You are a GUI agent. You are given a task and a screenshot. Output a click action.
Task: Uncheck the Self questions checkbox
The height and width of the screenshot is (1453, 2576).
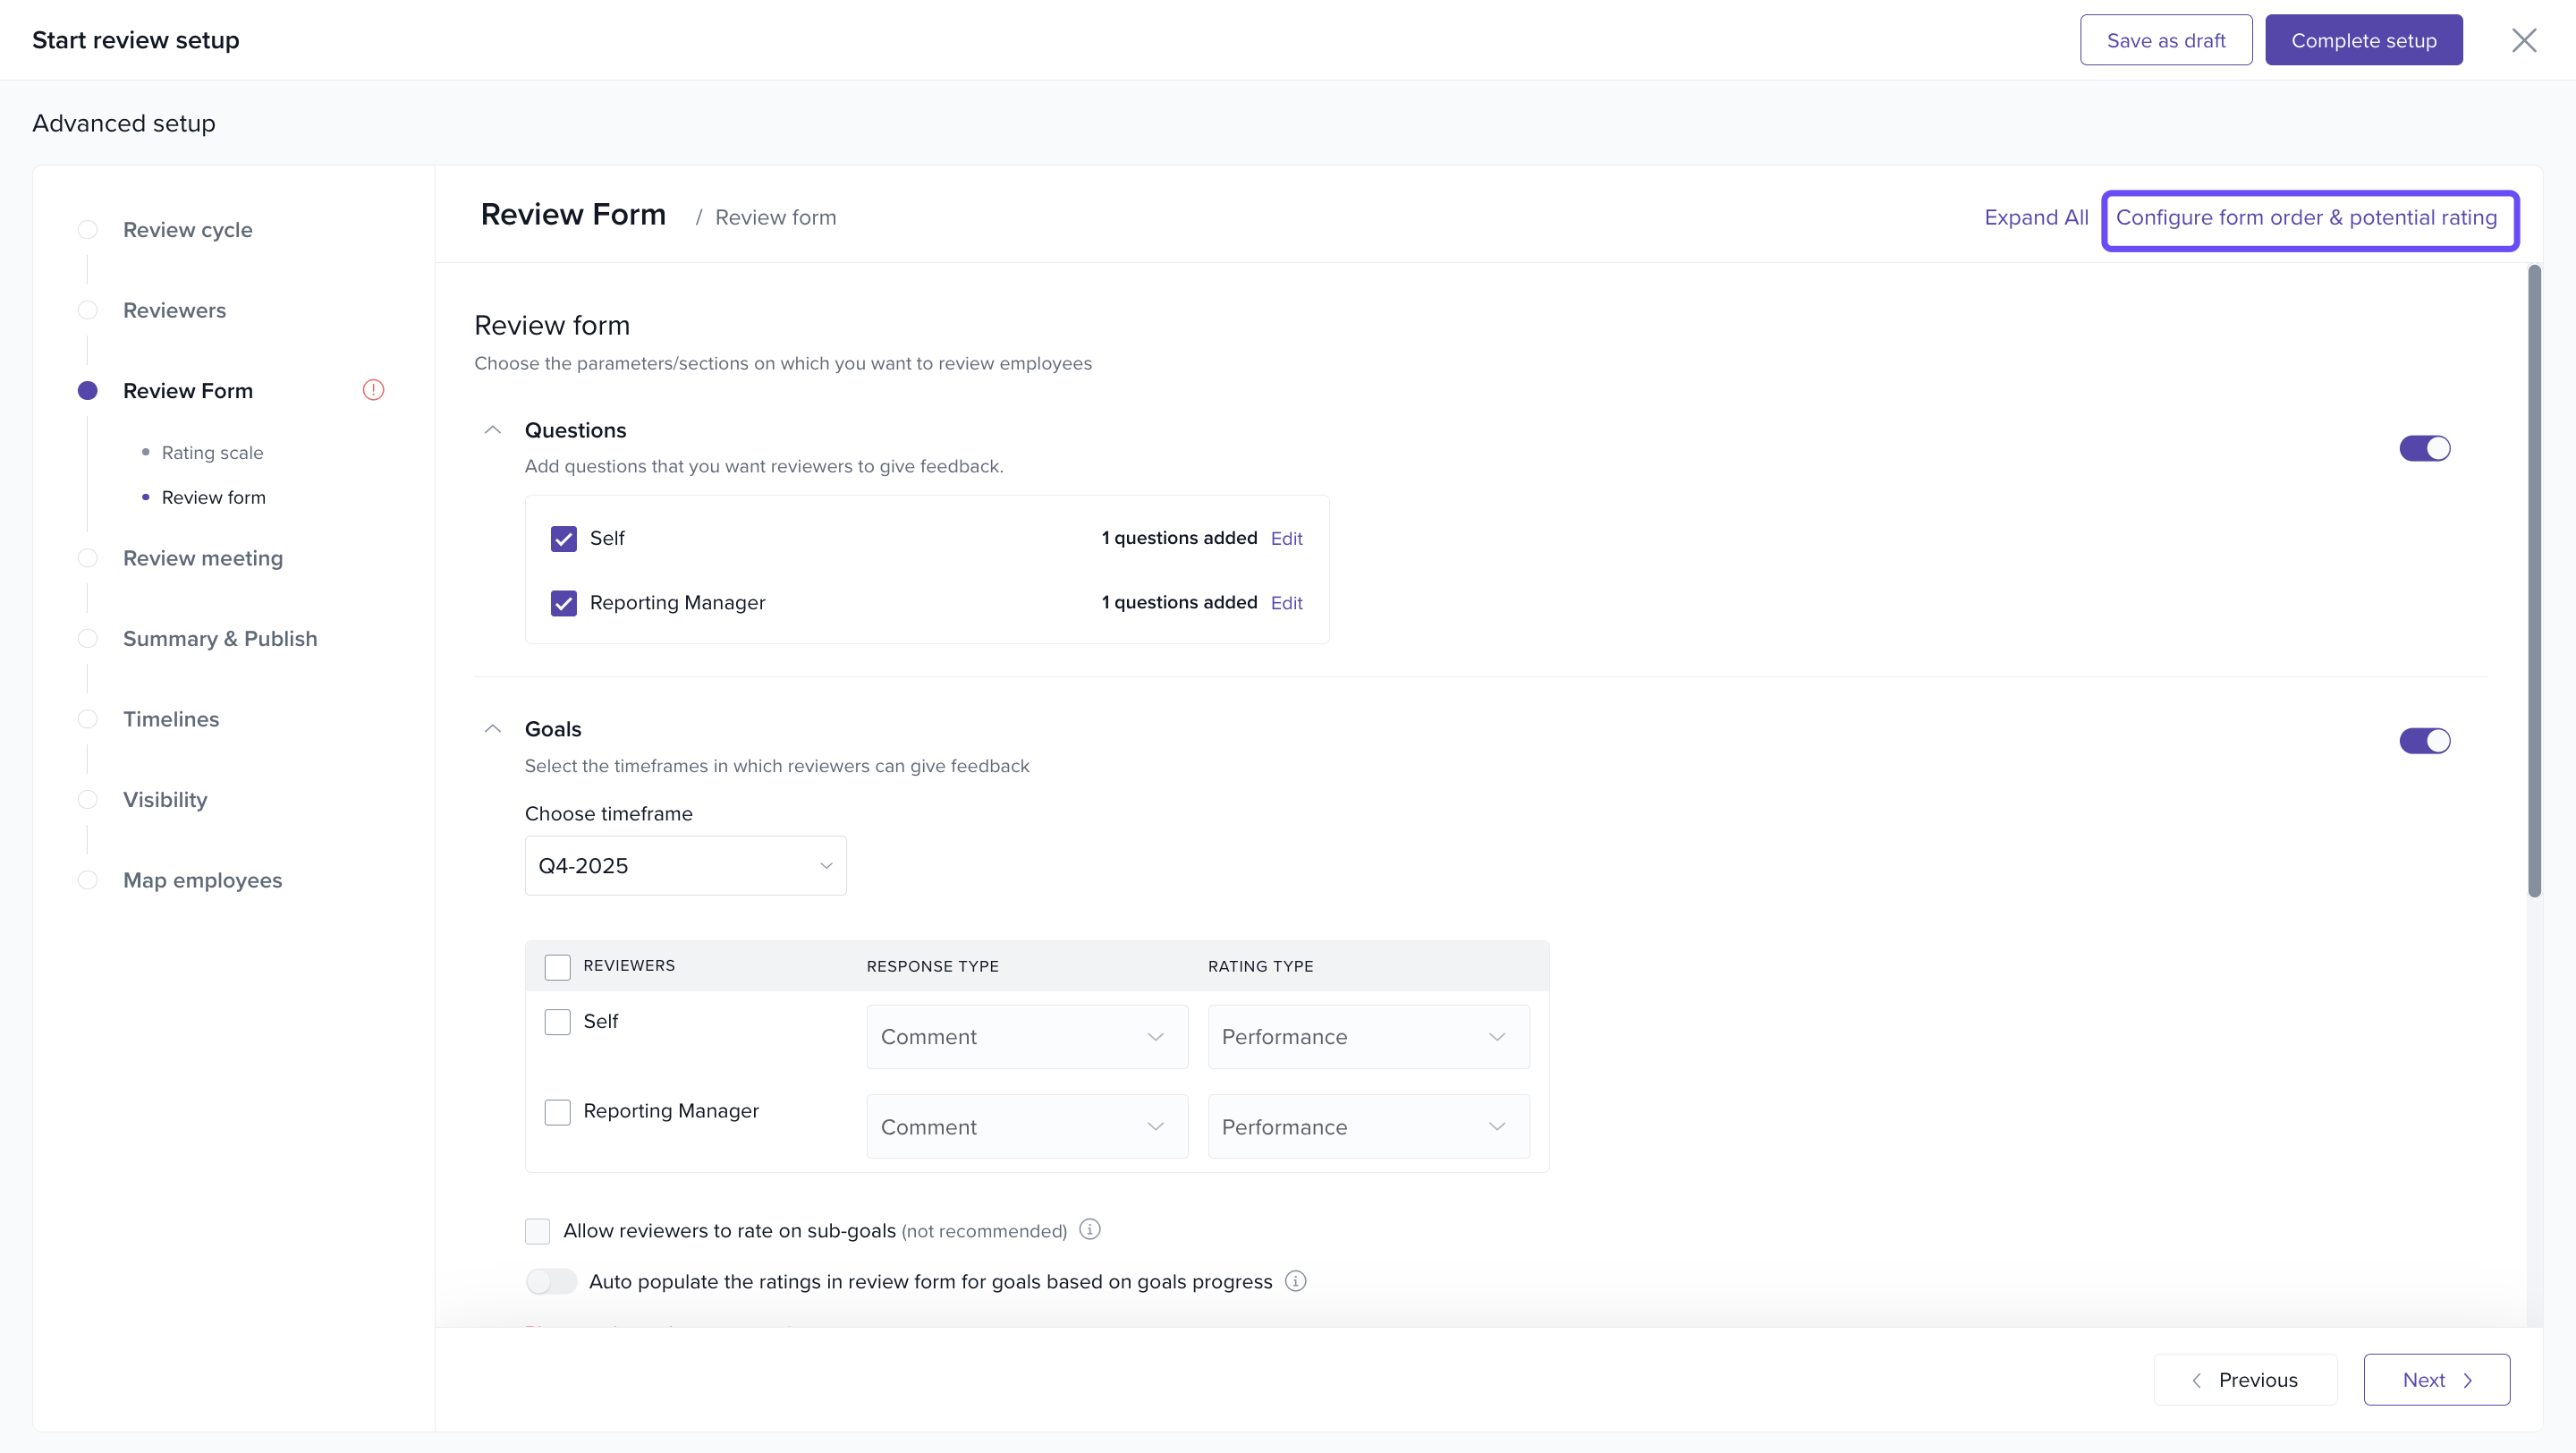click(564, 539)
